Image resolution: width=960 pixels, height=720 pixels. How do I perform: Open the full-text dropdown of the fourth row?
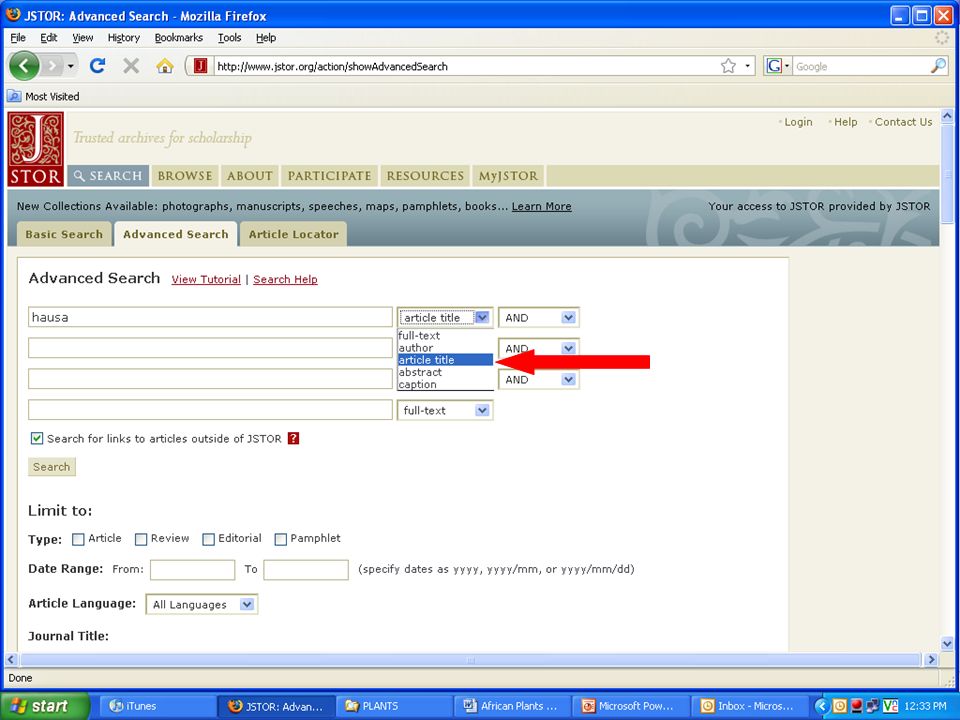click(445, 410)
